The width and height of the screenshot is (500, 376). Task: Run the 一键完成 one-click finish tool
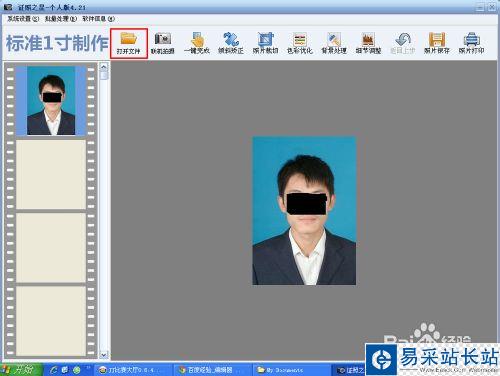click(197, 43)
